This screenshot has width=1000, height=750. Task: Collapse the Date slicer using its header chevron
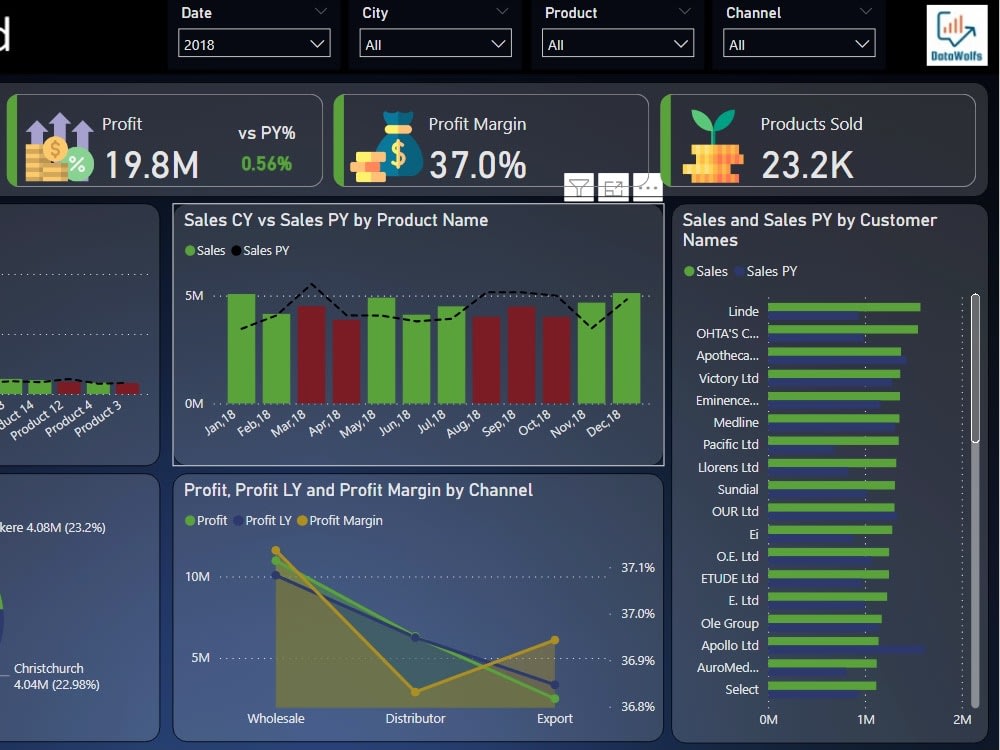[x=321, y=12]
